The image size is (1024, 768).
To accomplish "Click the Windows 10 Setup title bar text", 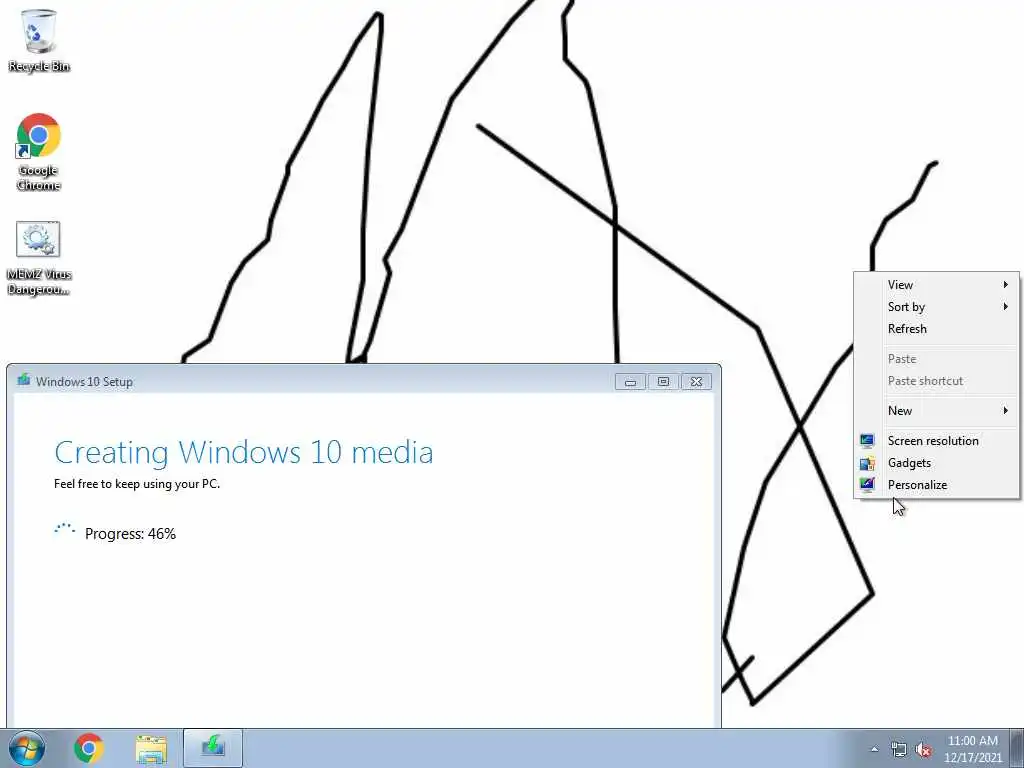I will 84,382.
